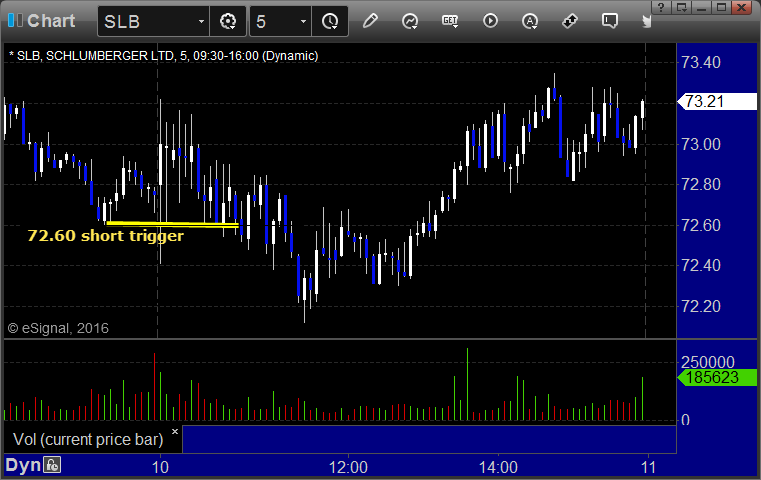Screen dimensions: 761x480
Task: Open the chart settings gear icon
Action: pos(228,21)
